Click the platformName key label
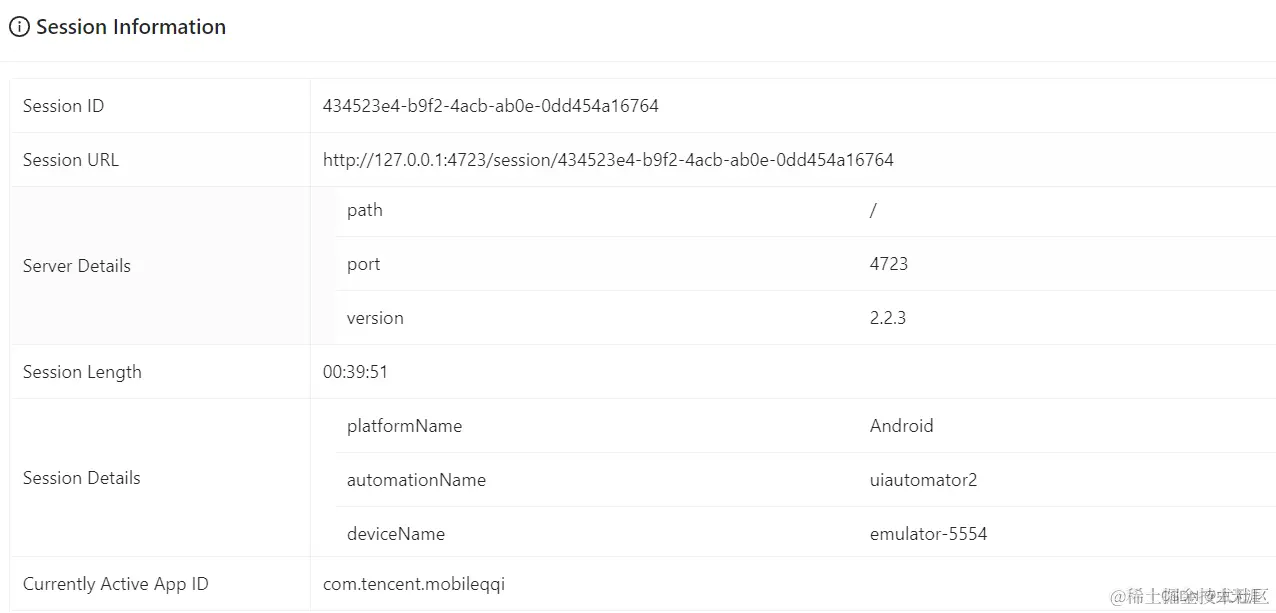Viewport: 1276px width, 613px height. 404,426
